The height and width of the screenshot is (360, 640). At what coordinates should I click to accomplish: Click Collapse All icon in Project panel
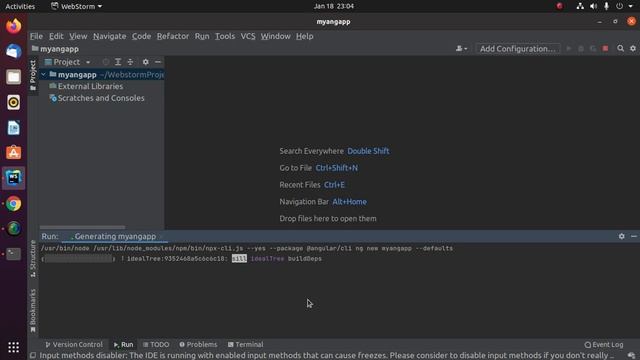pos(130,62)
